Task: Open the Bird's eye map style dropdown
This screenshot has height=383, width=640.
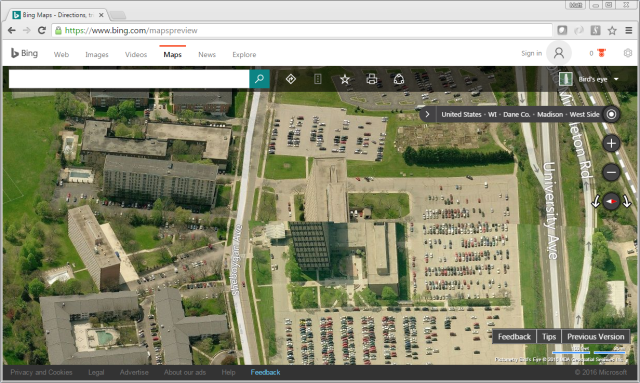Action: pos(590,79)
